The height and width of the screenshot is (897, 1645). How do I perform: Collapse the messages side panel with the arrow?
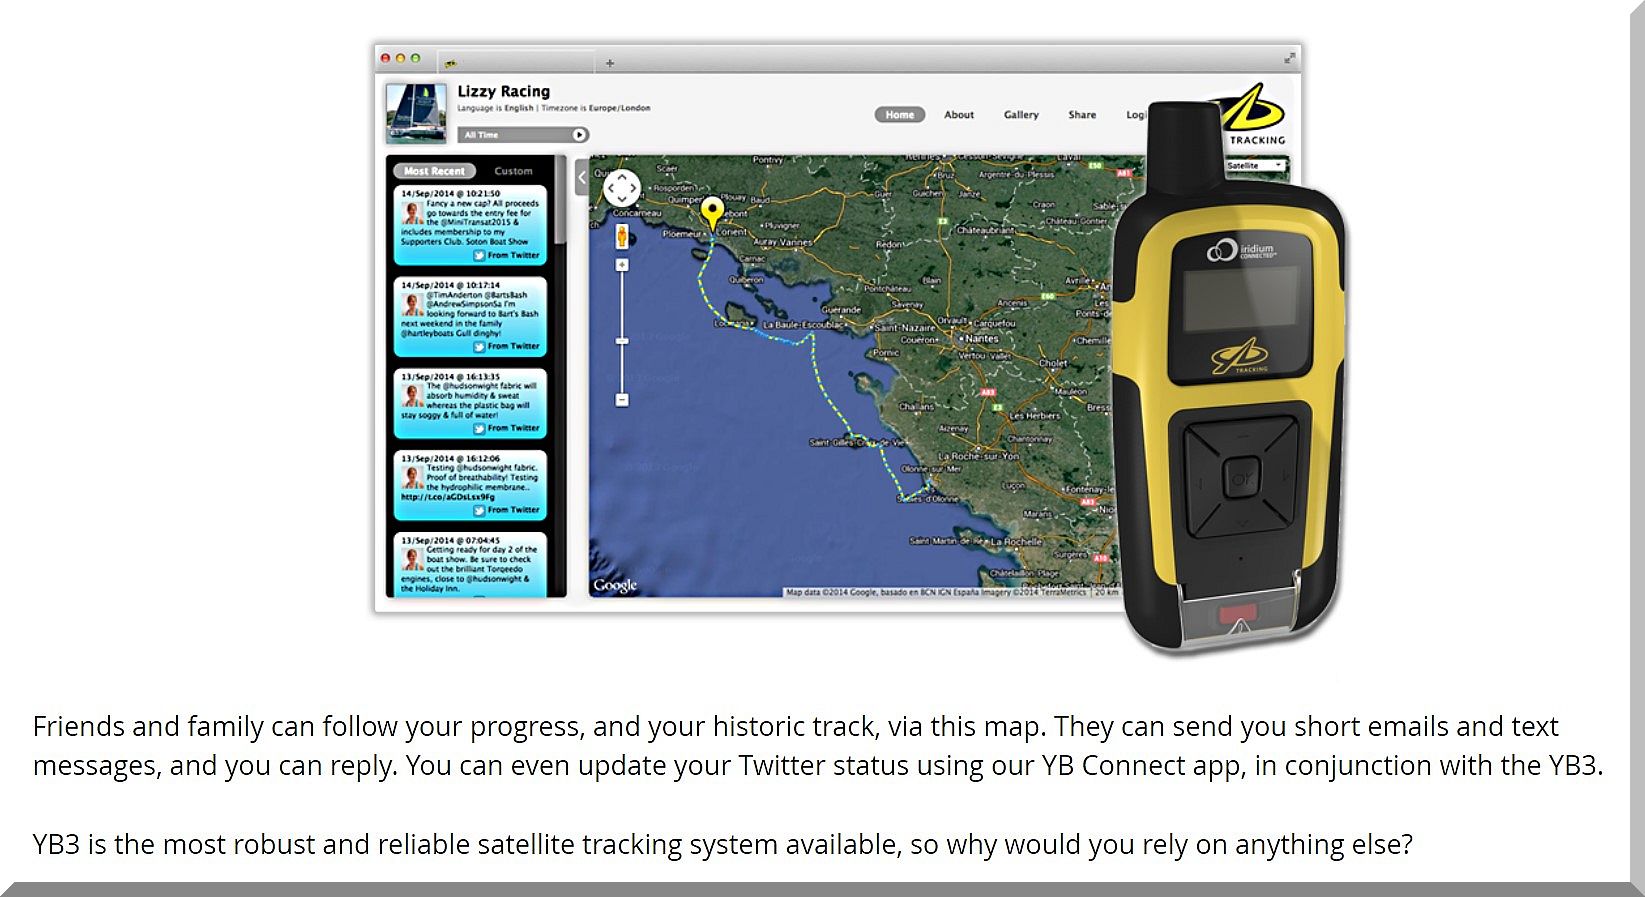[x=581, y=178]
